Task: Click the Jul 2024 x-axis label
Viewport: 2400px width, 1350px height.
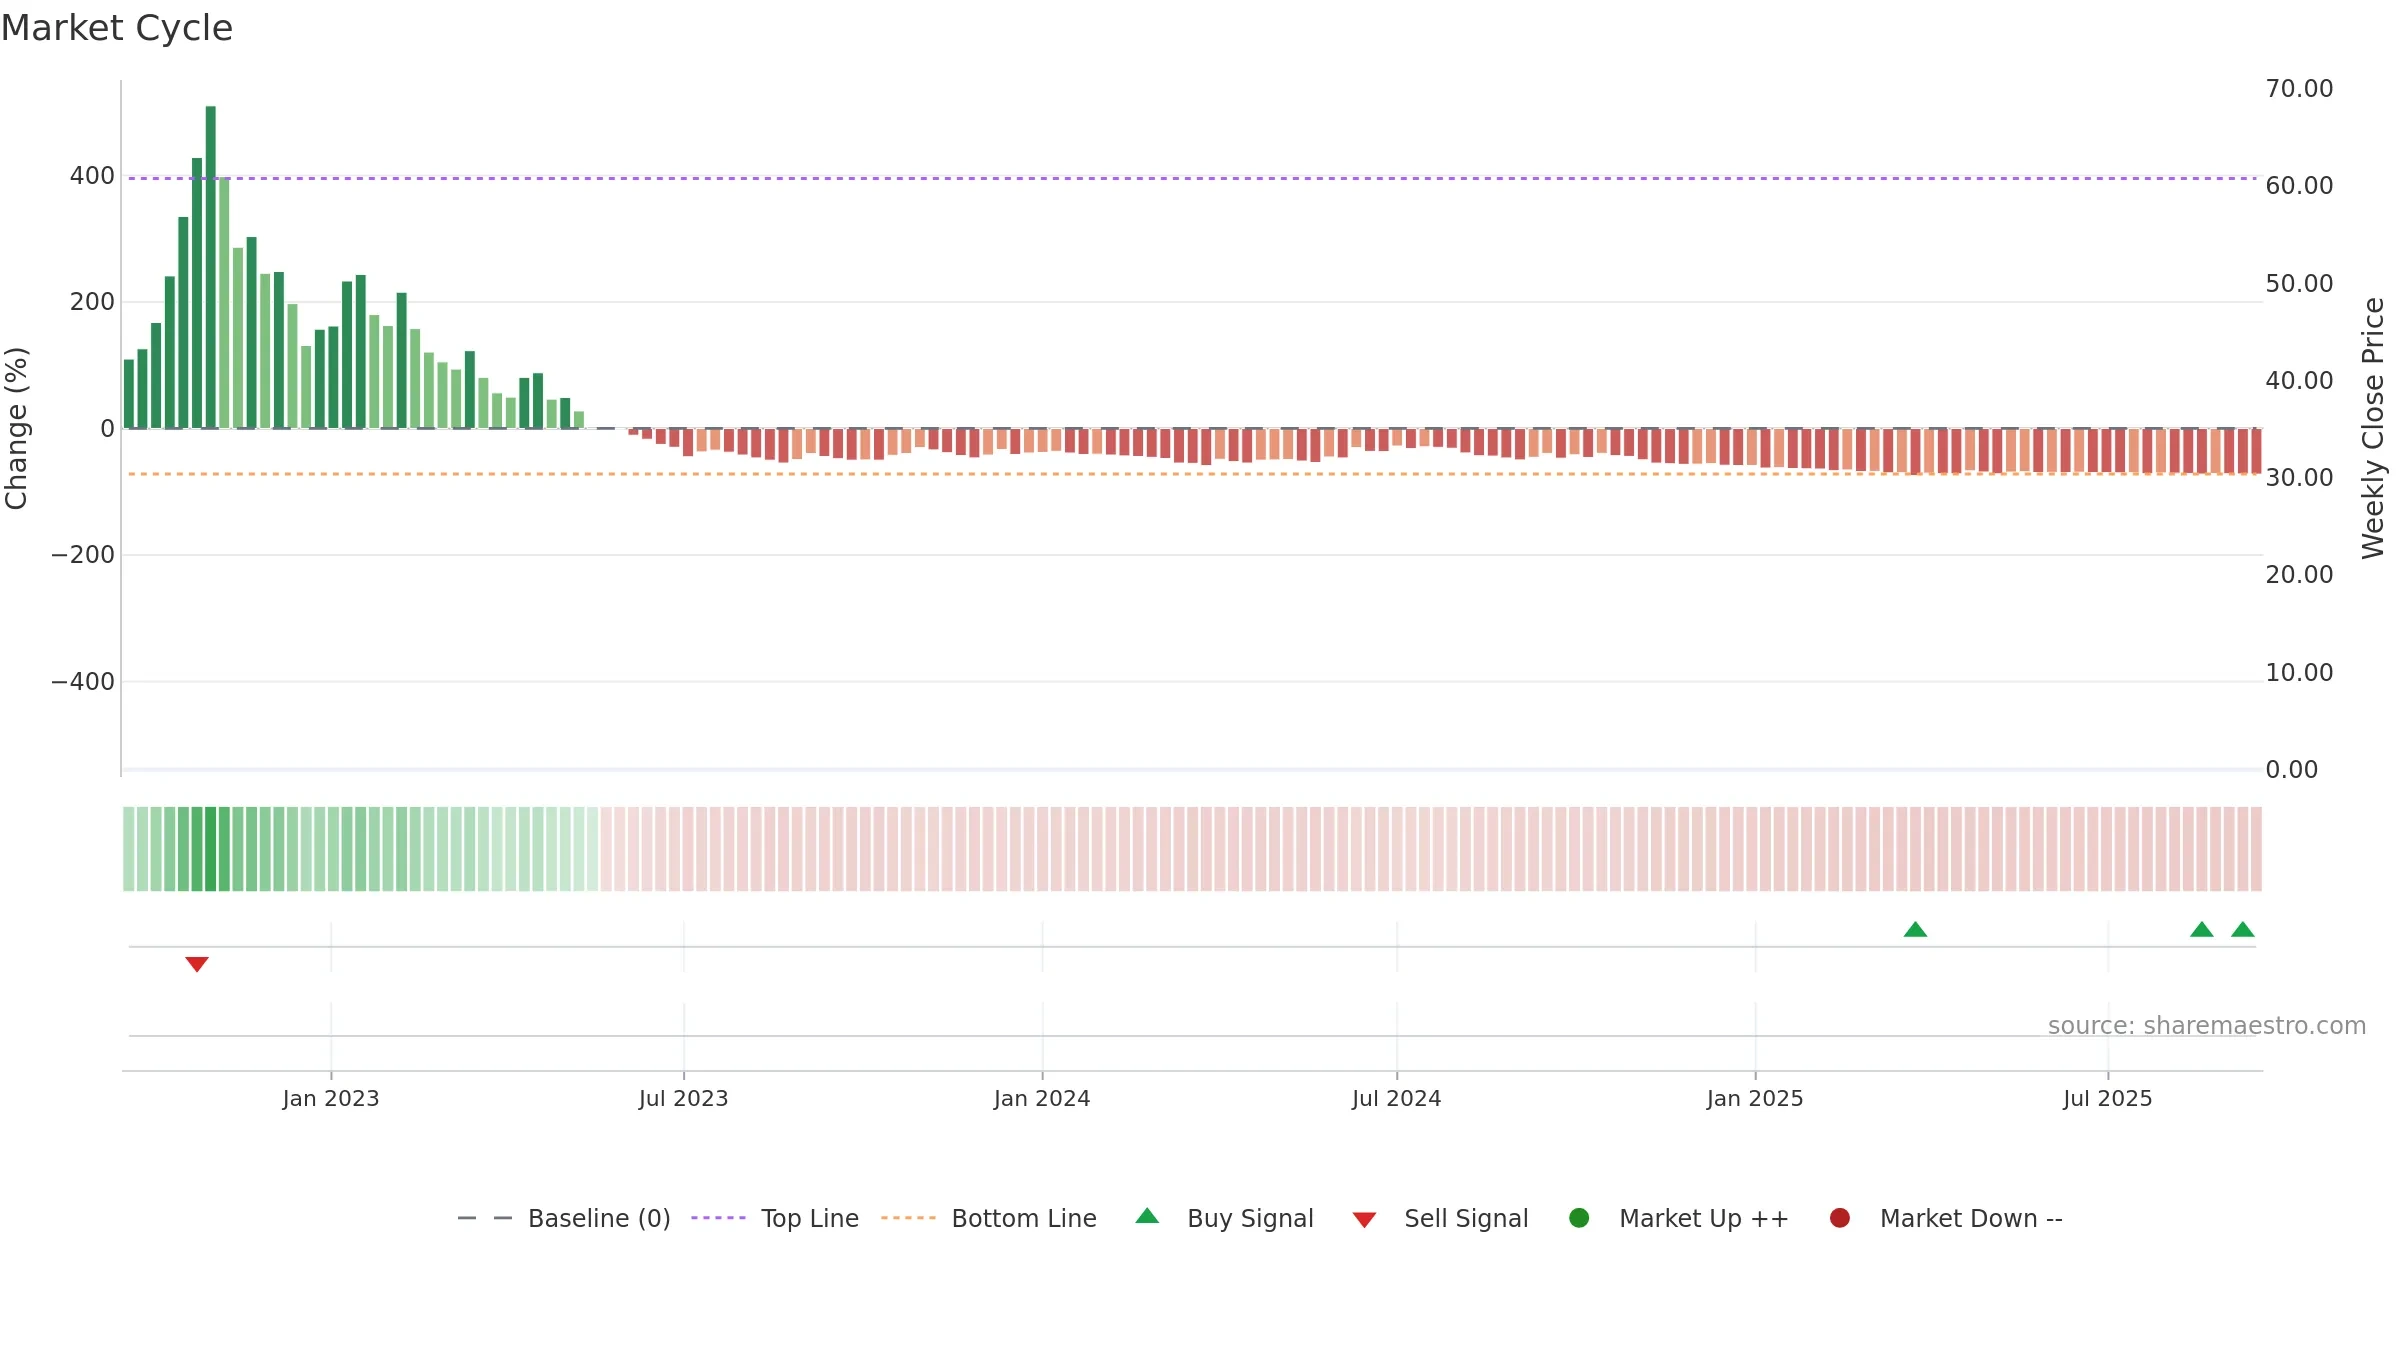Action: click(x=1397, y=1099)
